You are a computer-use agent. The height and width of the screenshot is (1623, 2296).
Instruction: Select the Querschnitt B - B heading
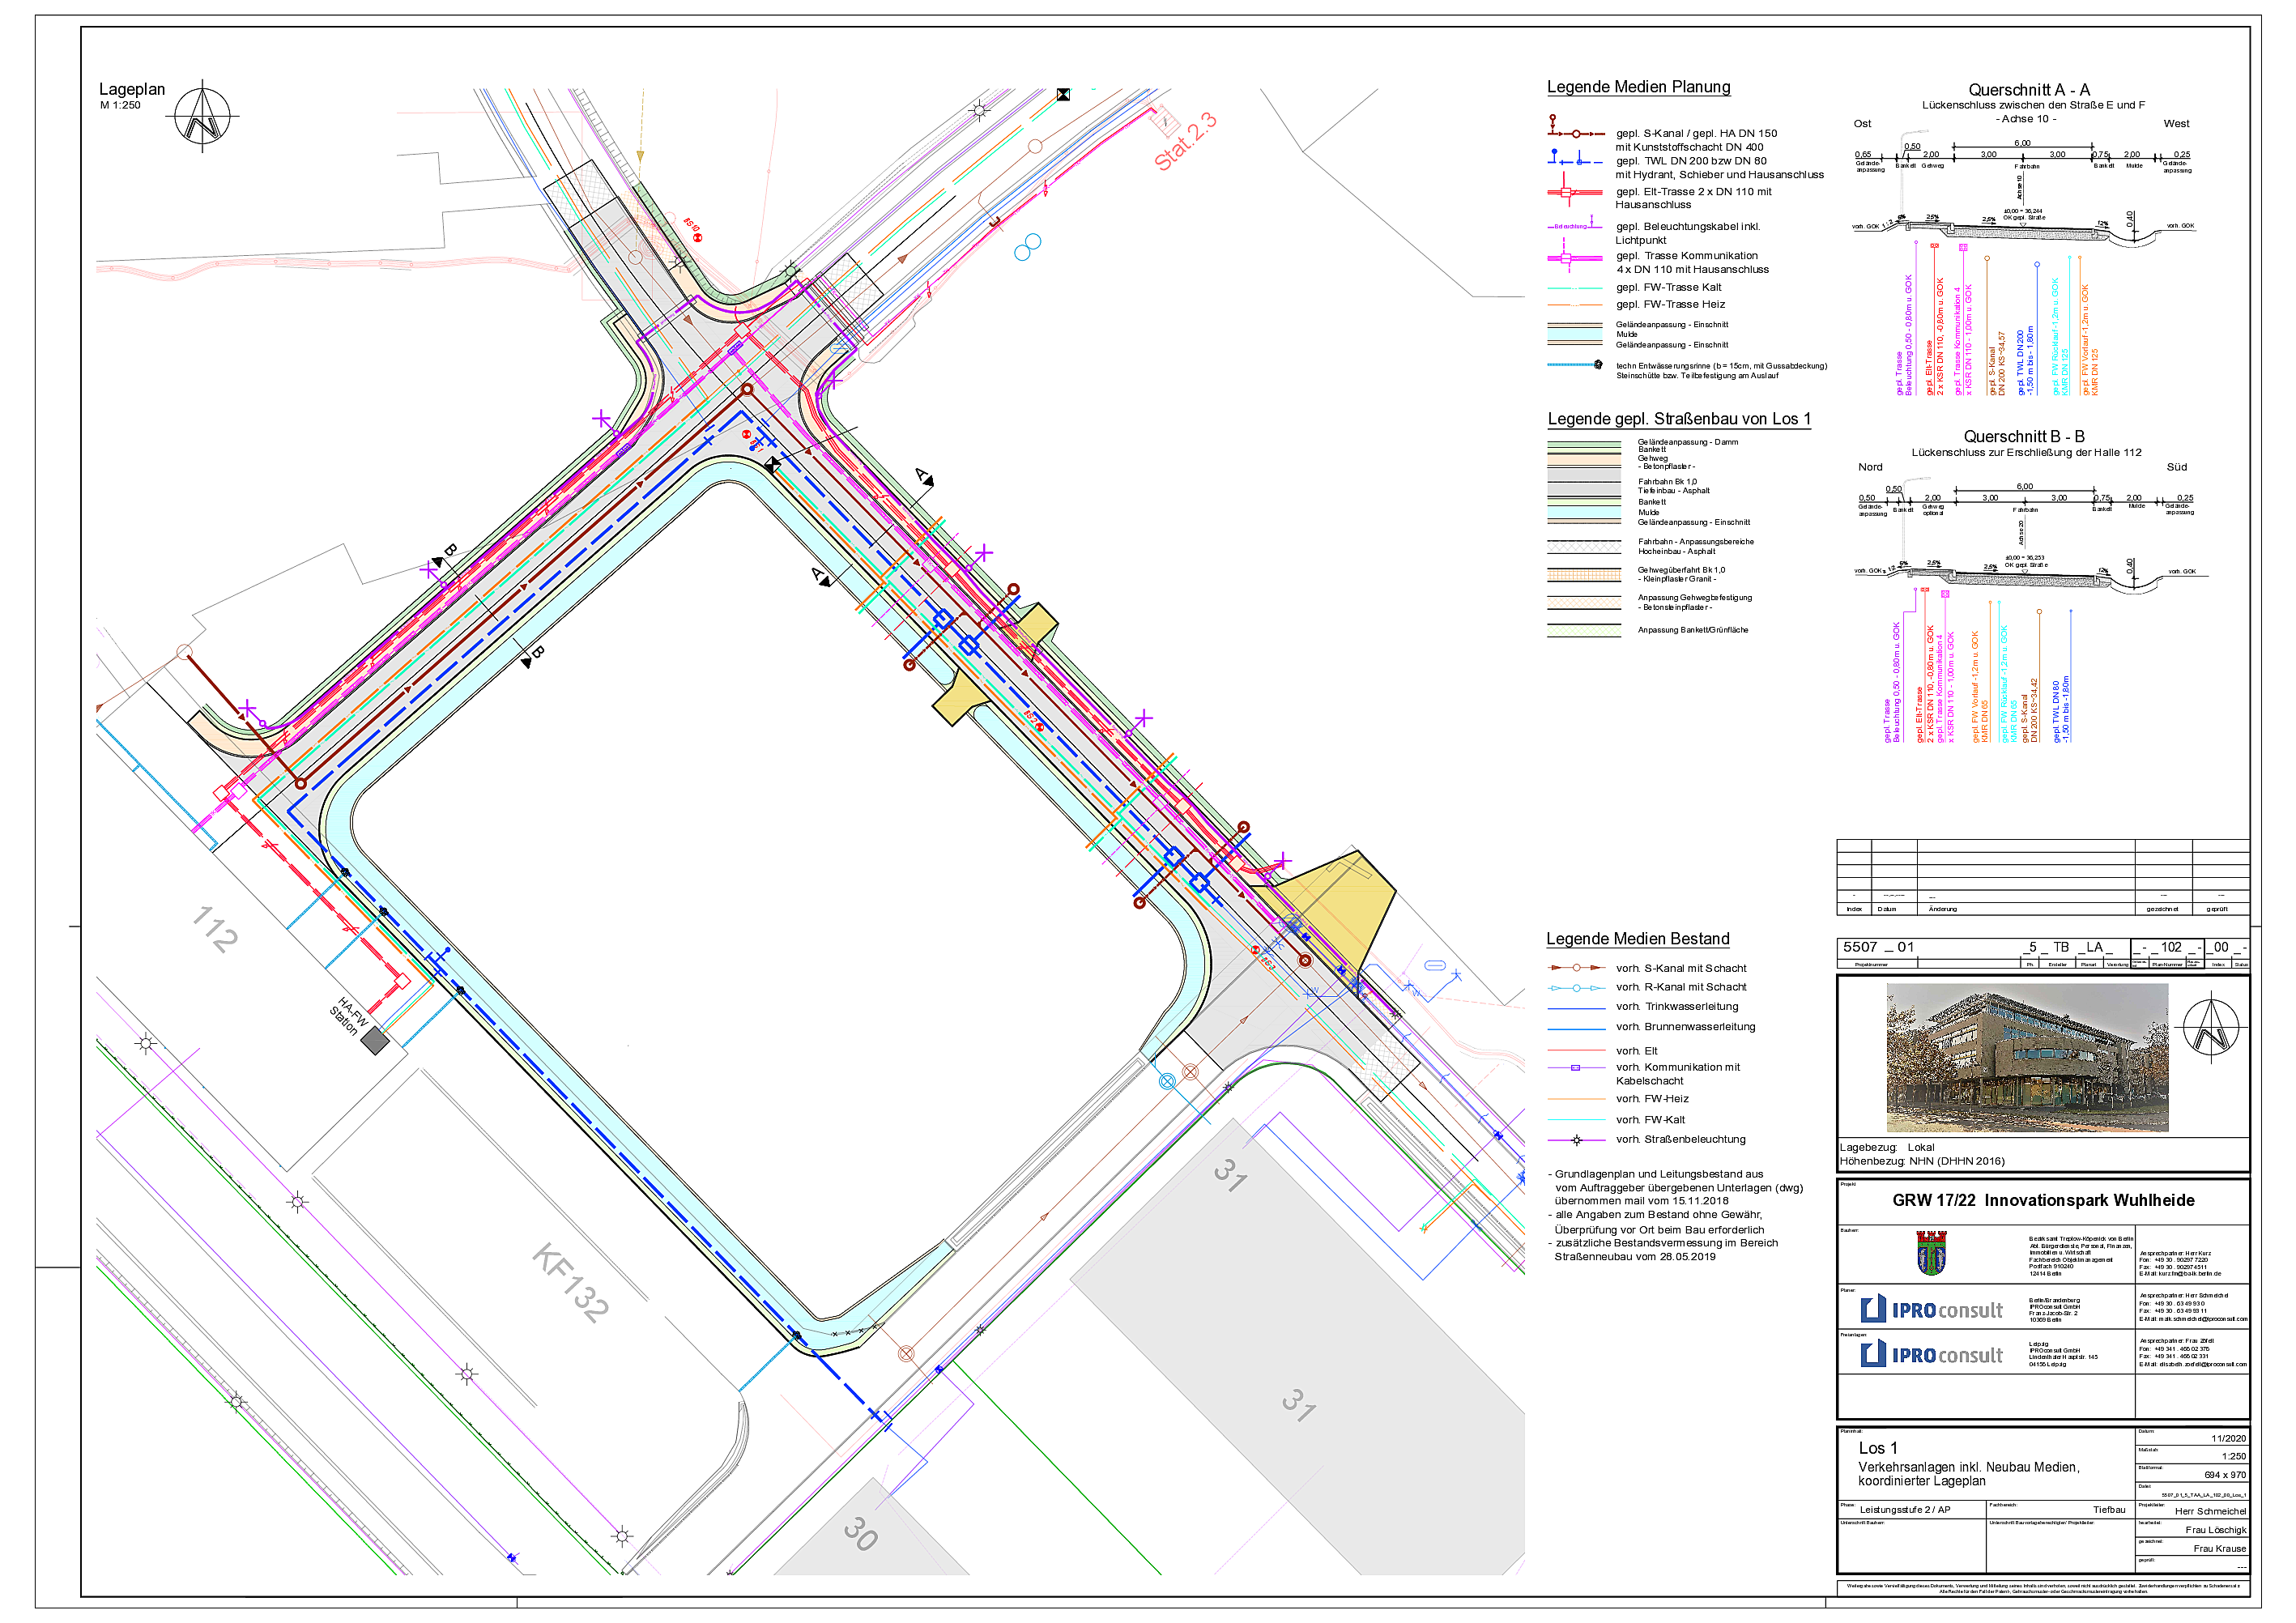2023,437
